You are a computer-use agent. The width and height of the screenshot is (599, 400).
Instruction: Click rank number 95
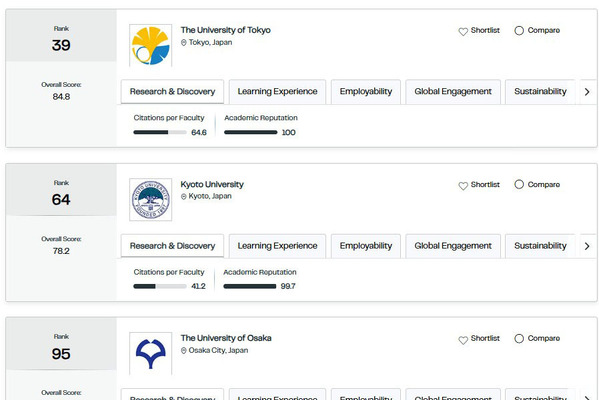[61, 354]
